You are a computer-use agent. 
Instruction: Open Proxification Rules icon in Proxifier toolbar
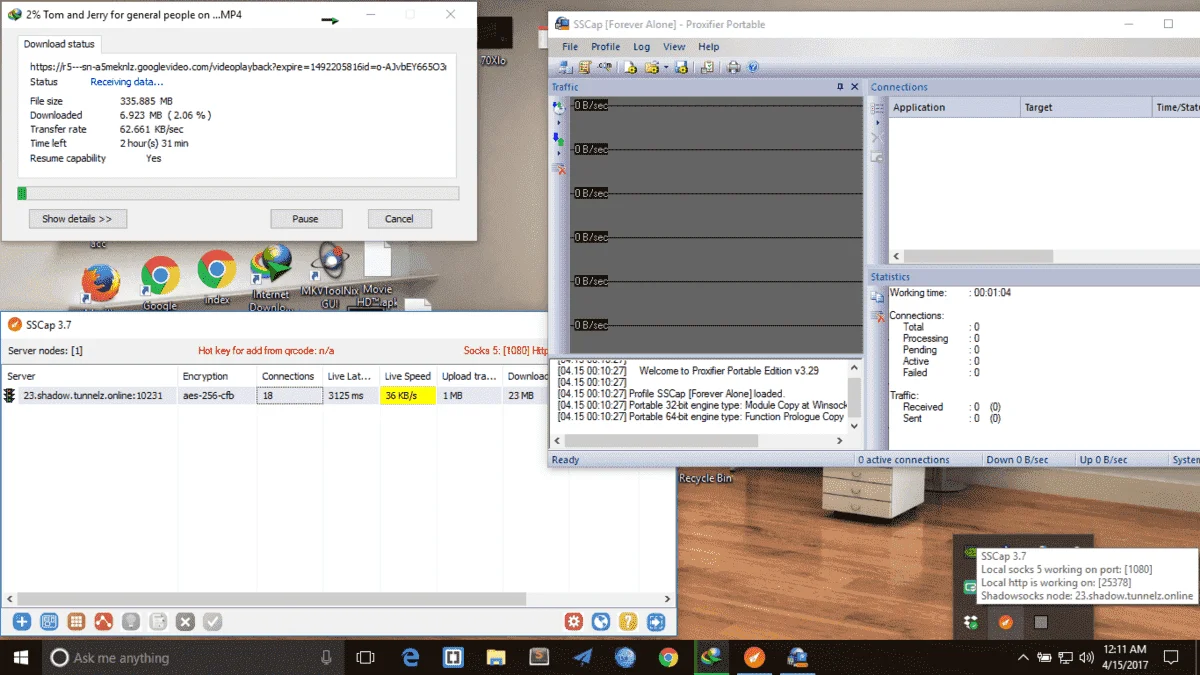[585, 67]
